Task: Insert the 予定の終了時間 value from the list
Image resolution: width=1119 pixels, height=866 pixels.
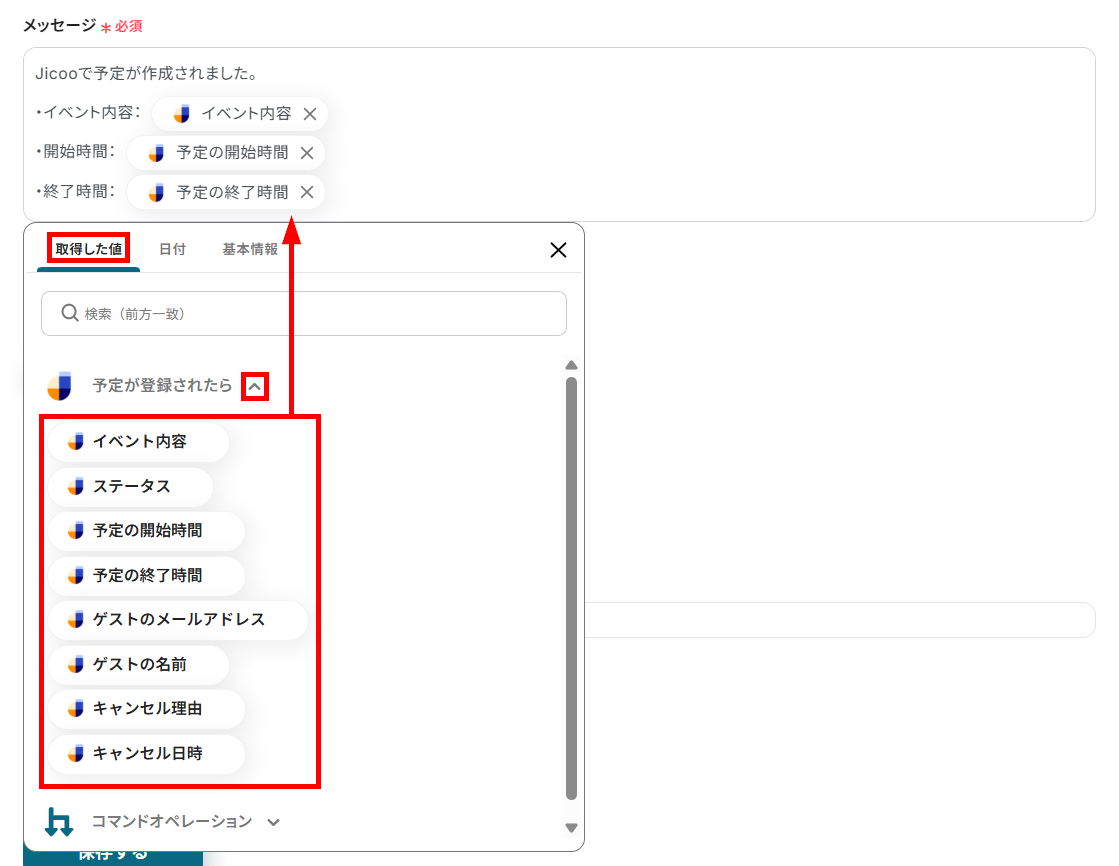Action: tap(147, 575)
